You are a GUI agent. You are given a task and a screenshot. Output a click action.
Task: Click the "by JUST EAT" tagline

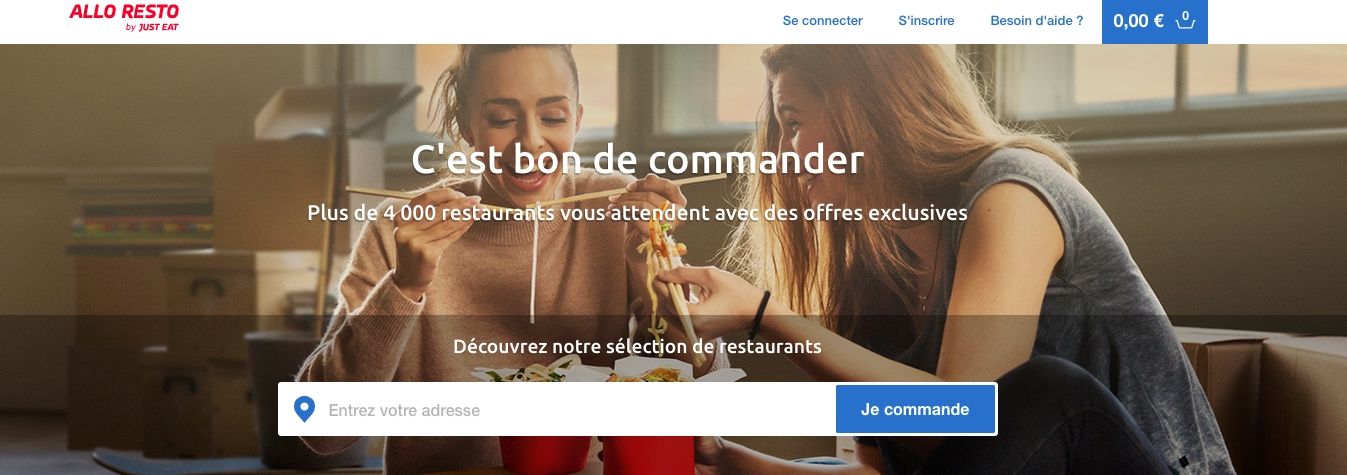[152, 27]
